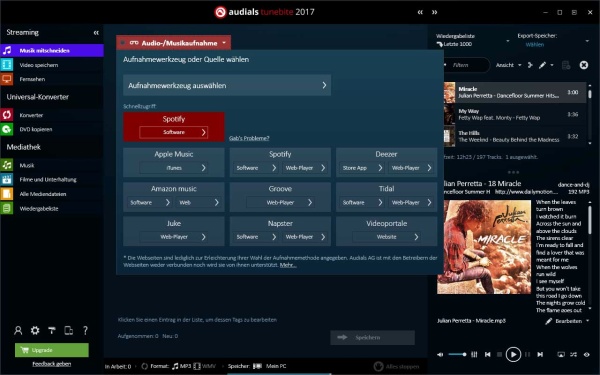Mute the player volume speaker icon
The height and width of the screenshot is (375, 600).
coord(440,354)
